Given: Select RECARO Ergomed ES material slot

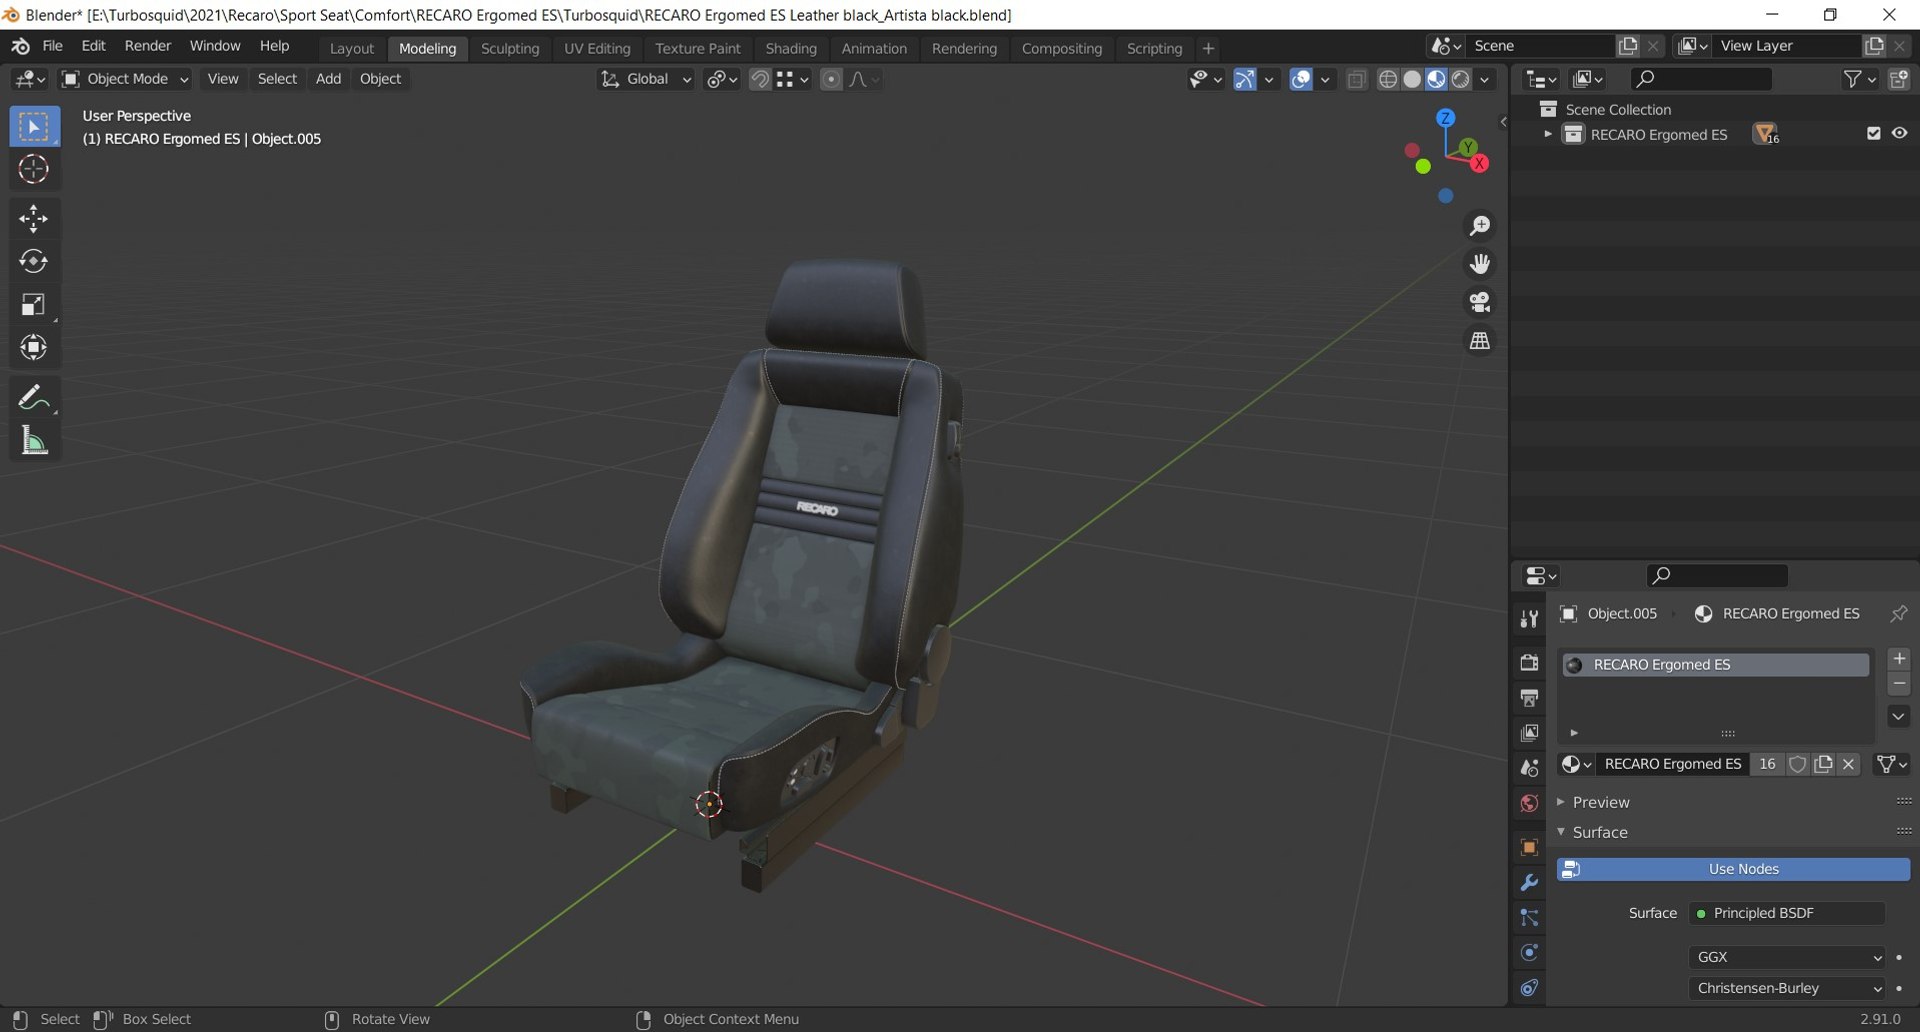Looking at the screenshot, I should 1716,665.
